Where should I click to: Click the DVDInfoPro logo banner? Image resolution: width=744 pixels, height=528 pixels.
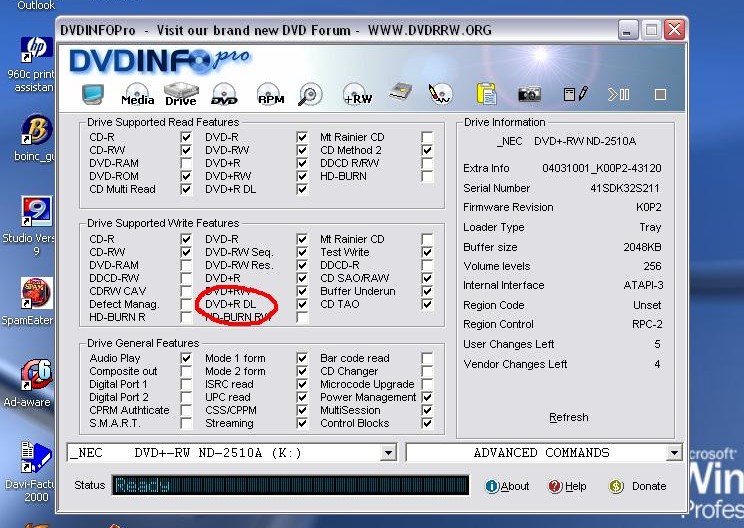coord(160,62)
